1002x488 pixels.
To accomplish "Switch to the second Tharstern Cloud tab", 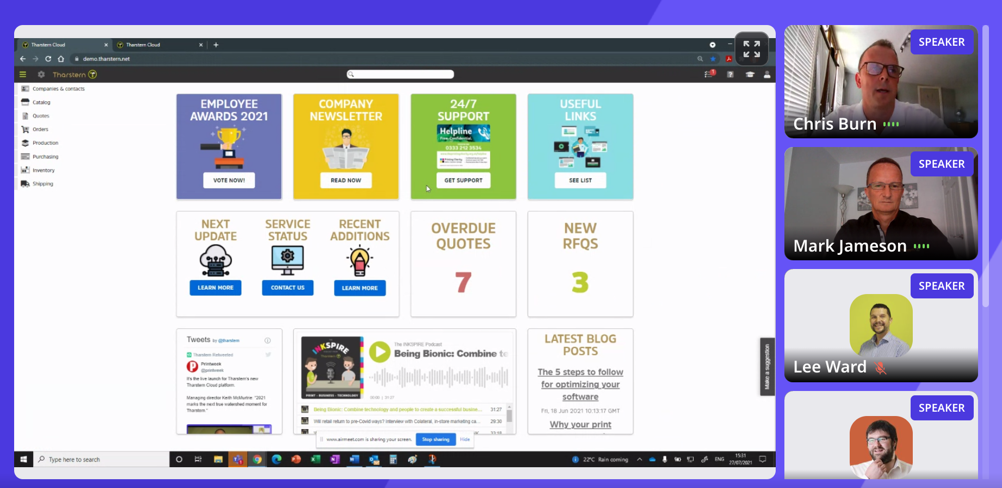I will (159, 45).
